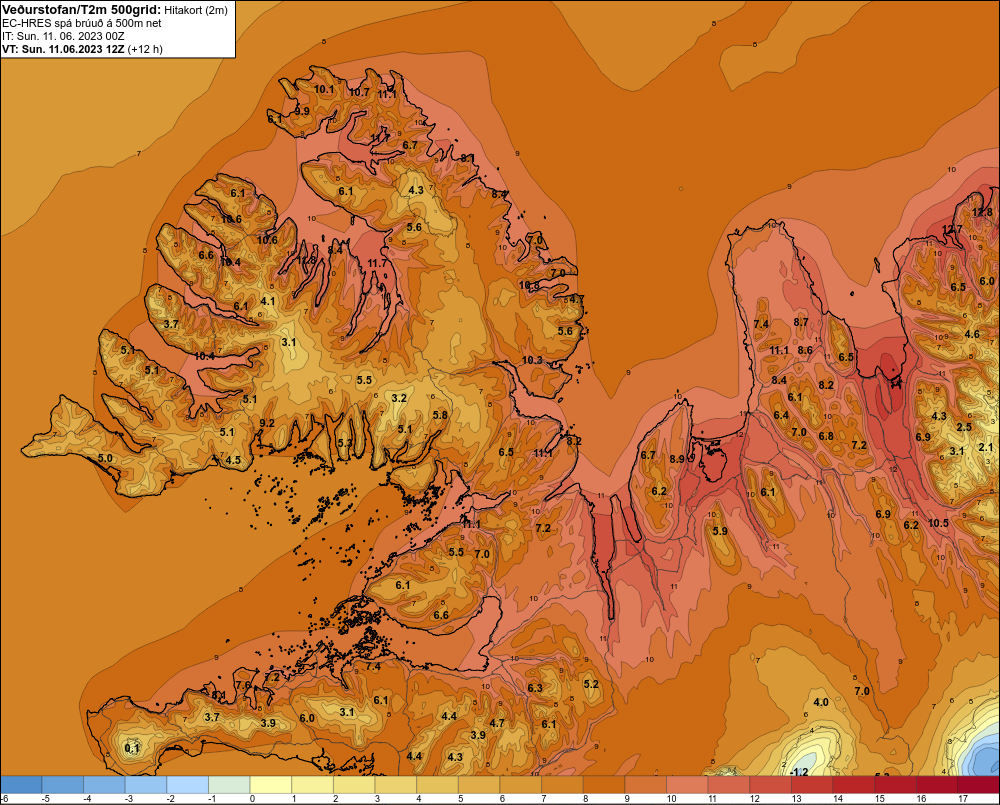The height and width of the screenshot is (805, 1000).
Task: Select the legend swatch between 11 and 12
Action: [x=729, y=785]
